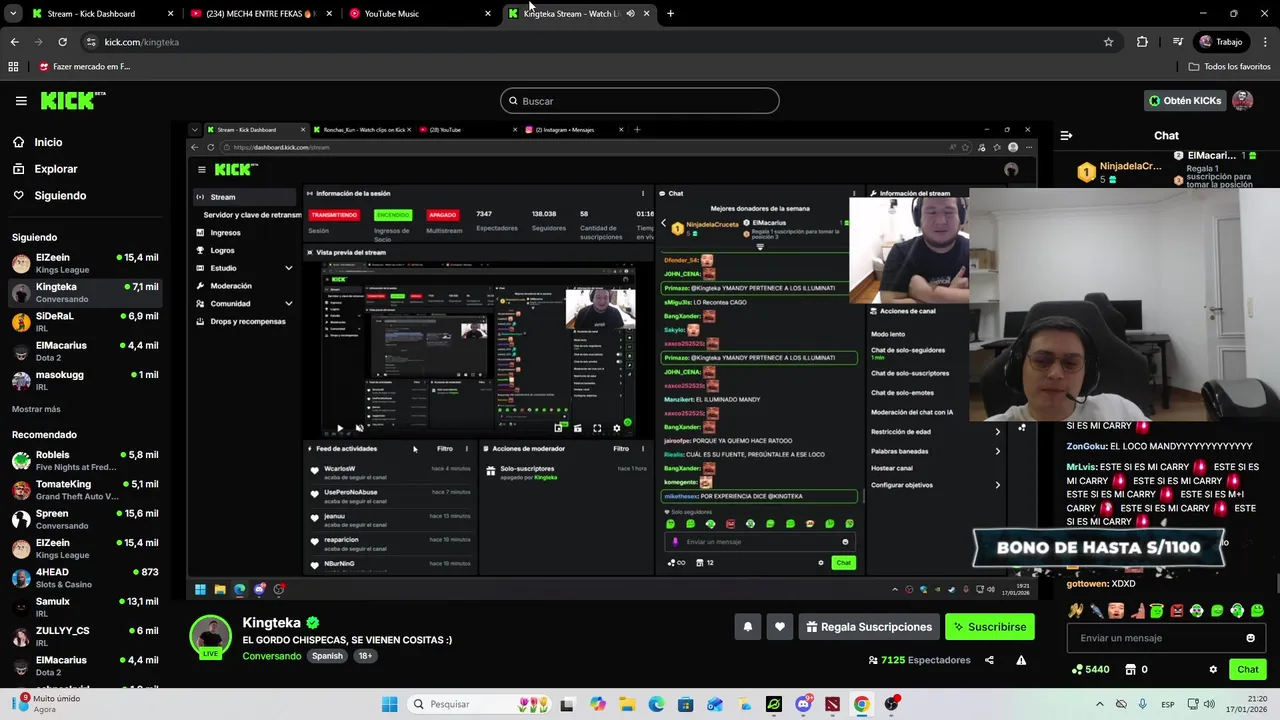The width and height of the screenshot is (1280, 720).
Task: Open Discord from the taskbar
Action: [803, 704]
